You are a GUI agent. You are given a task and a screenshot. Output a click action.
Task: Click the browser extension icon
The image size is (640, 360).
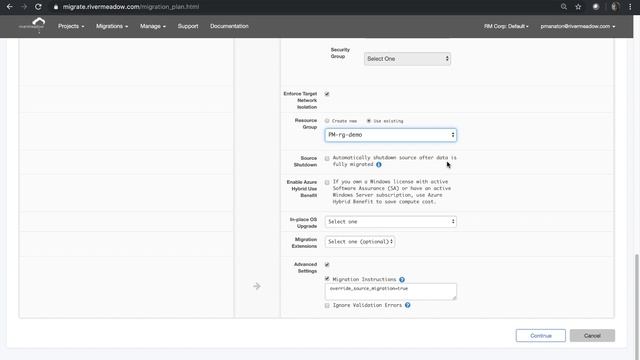coord(596,7)
